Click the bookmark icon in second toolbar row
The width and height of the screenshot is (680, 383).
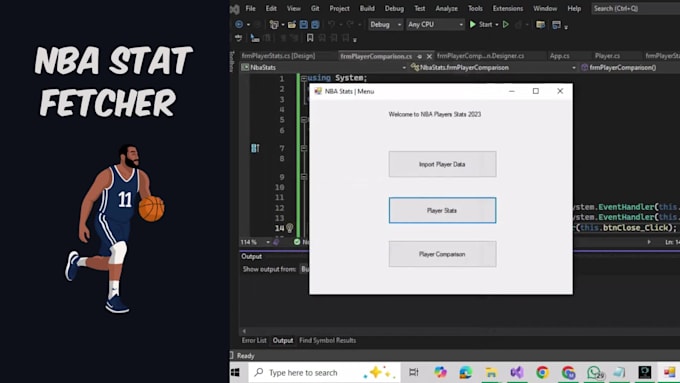click(x=310, y=38)
